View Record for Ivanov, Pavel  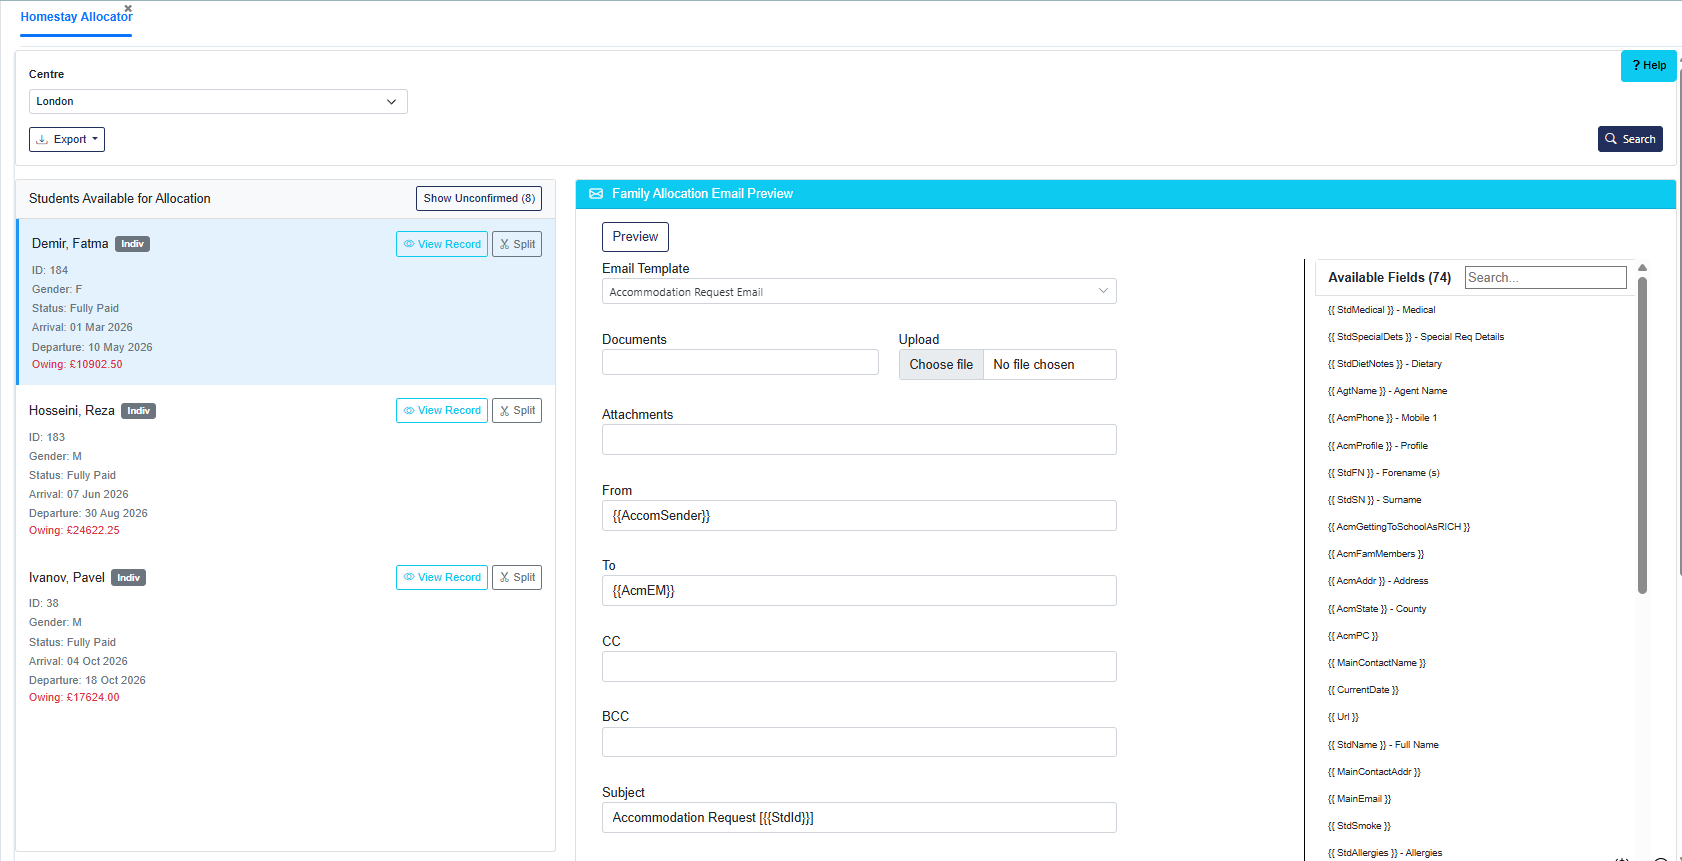coord(442,577)
